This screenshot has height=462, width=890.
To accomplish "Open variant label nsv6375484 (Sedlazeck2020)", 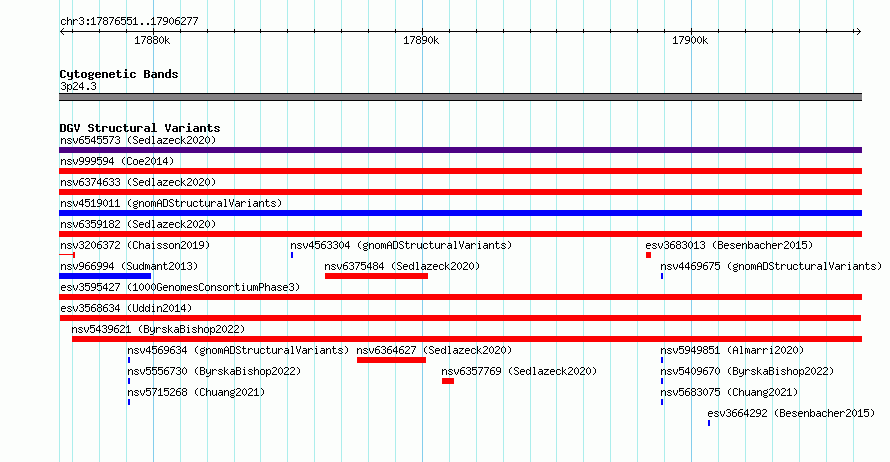I will coord(402,266).
